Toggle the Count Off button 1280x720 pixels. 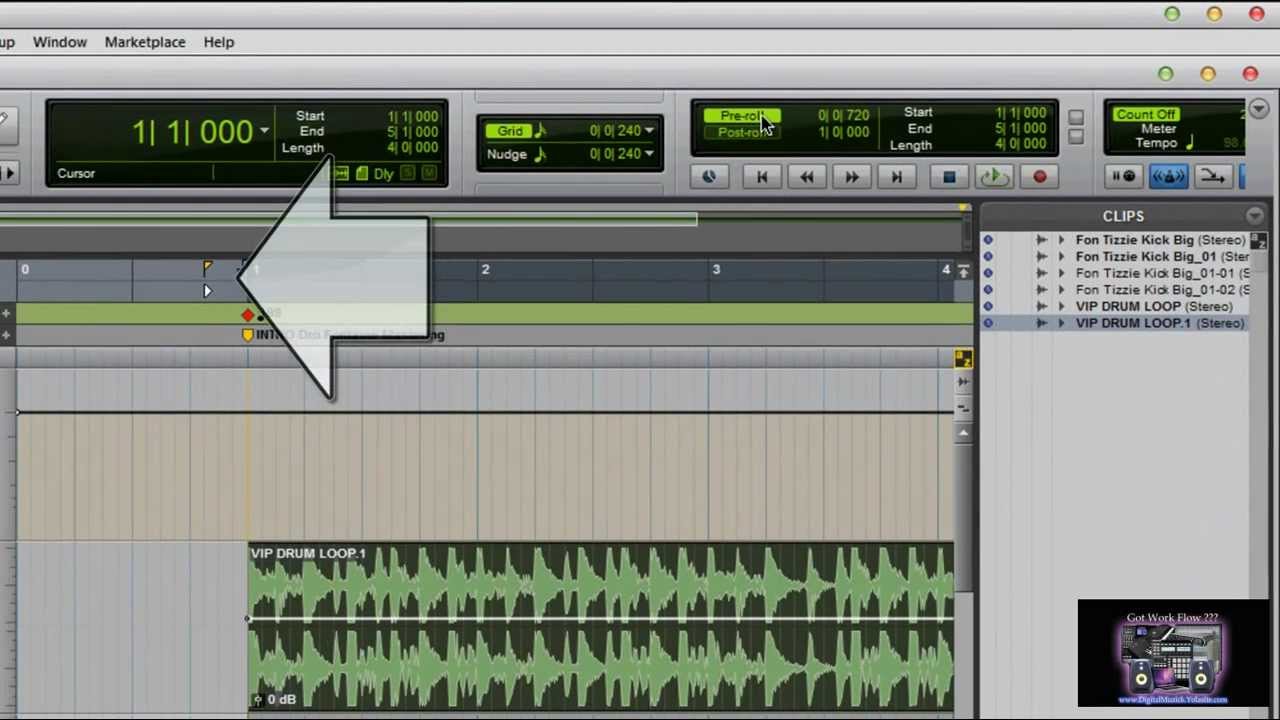[x=1146, y=114]
